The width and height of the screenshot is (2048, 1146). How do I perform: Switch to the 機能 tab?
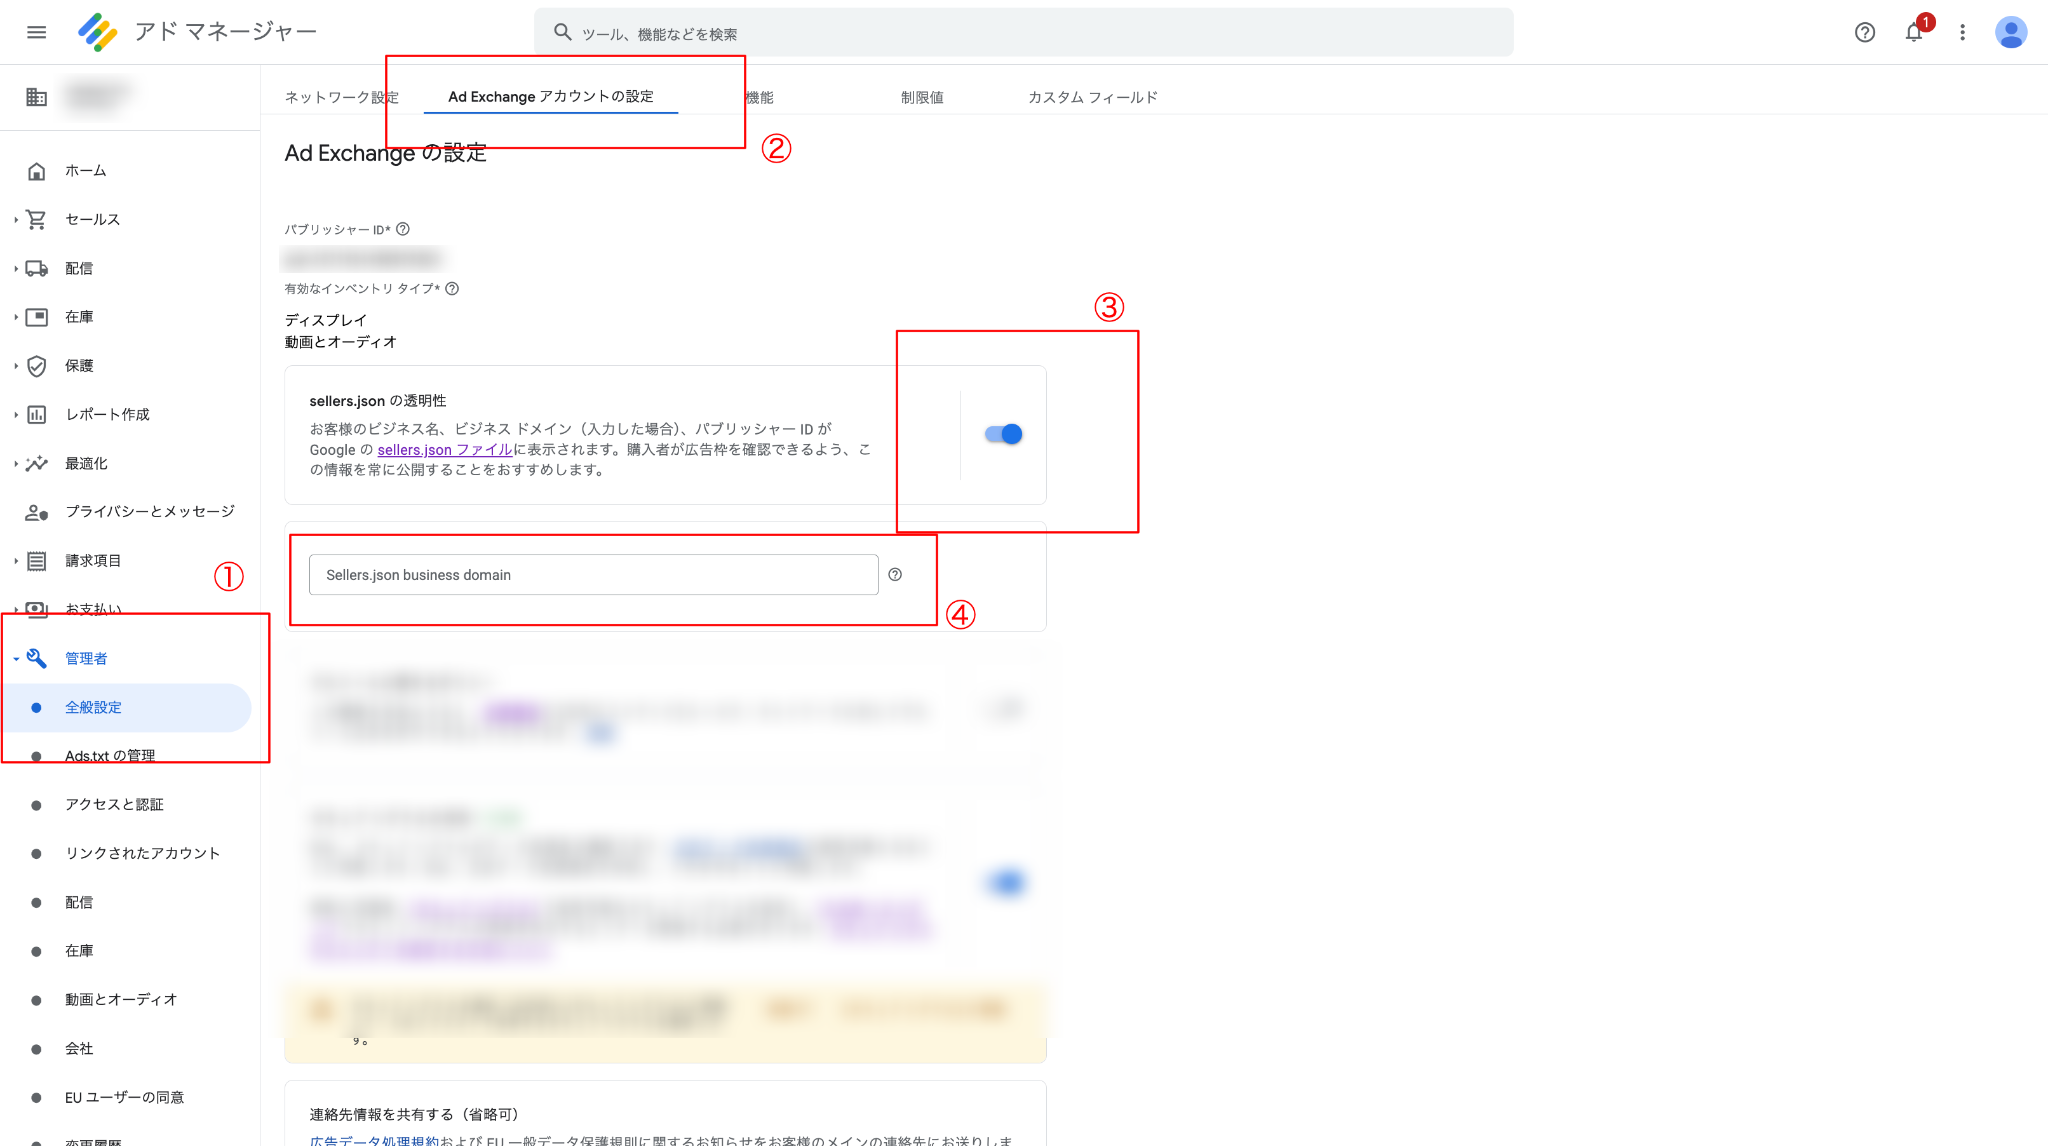tap(759, 97)
